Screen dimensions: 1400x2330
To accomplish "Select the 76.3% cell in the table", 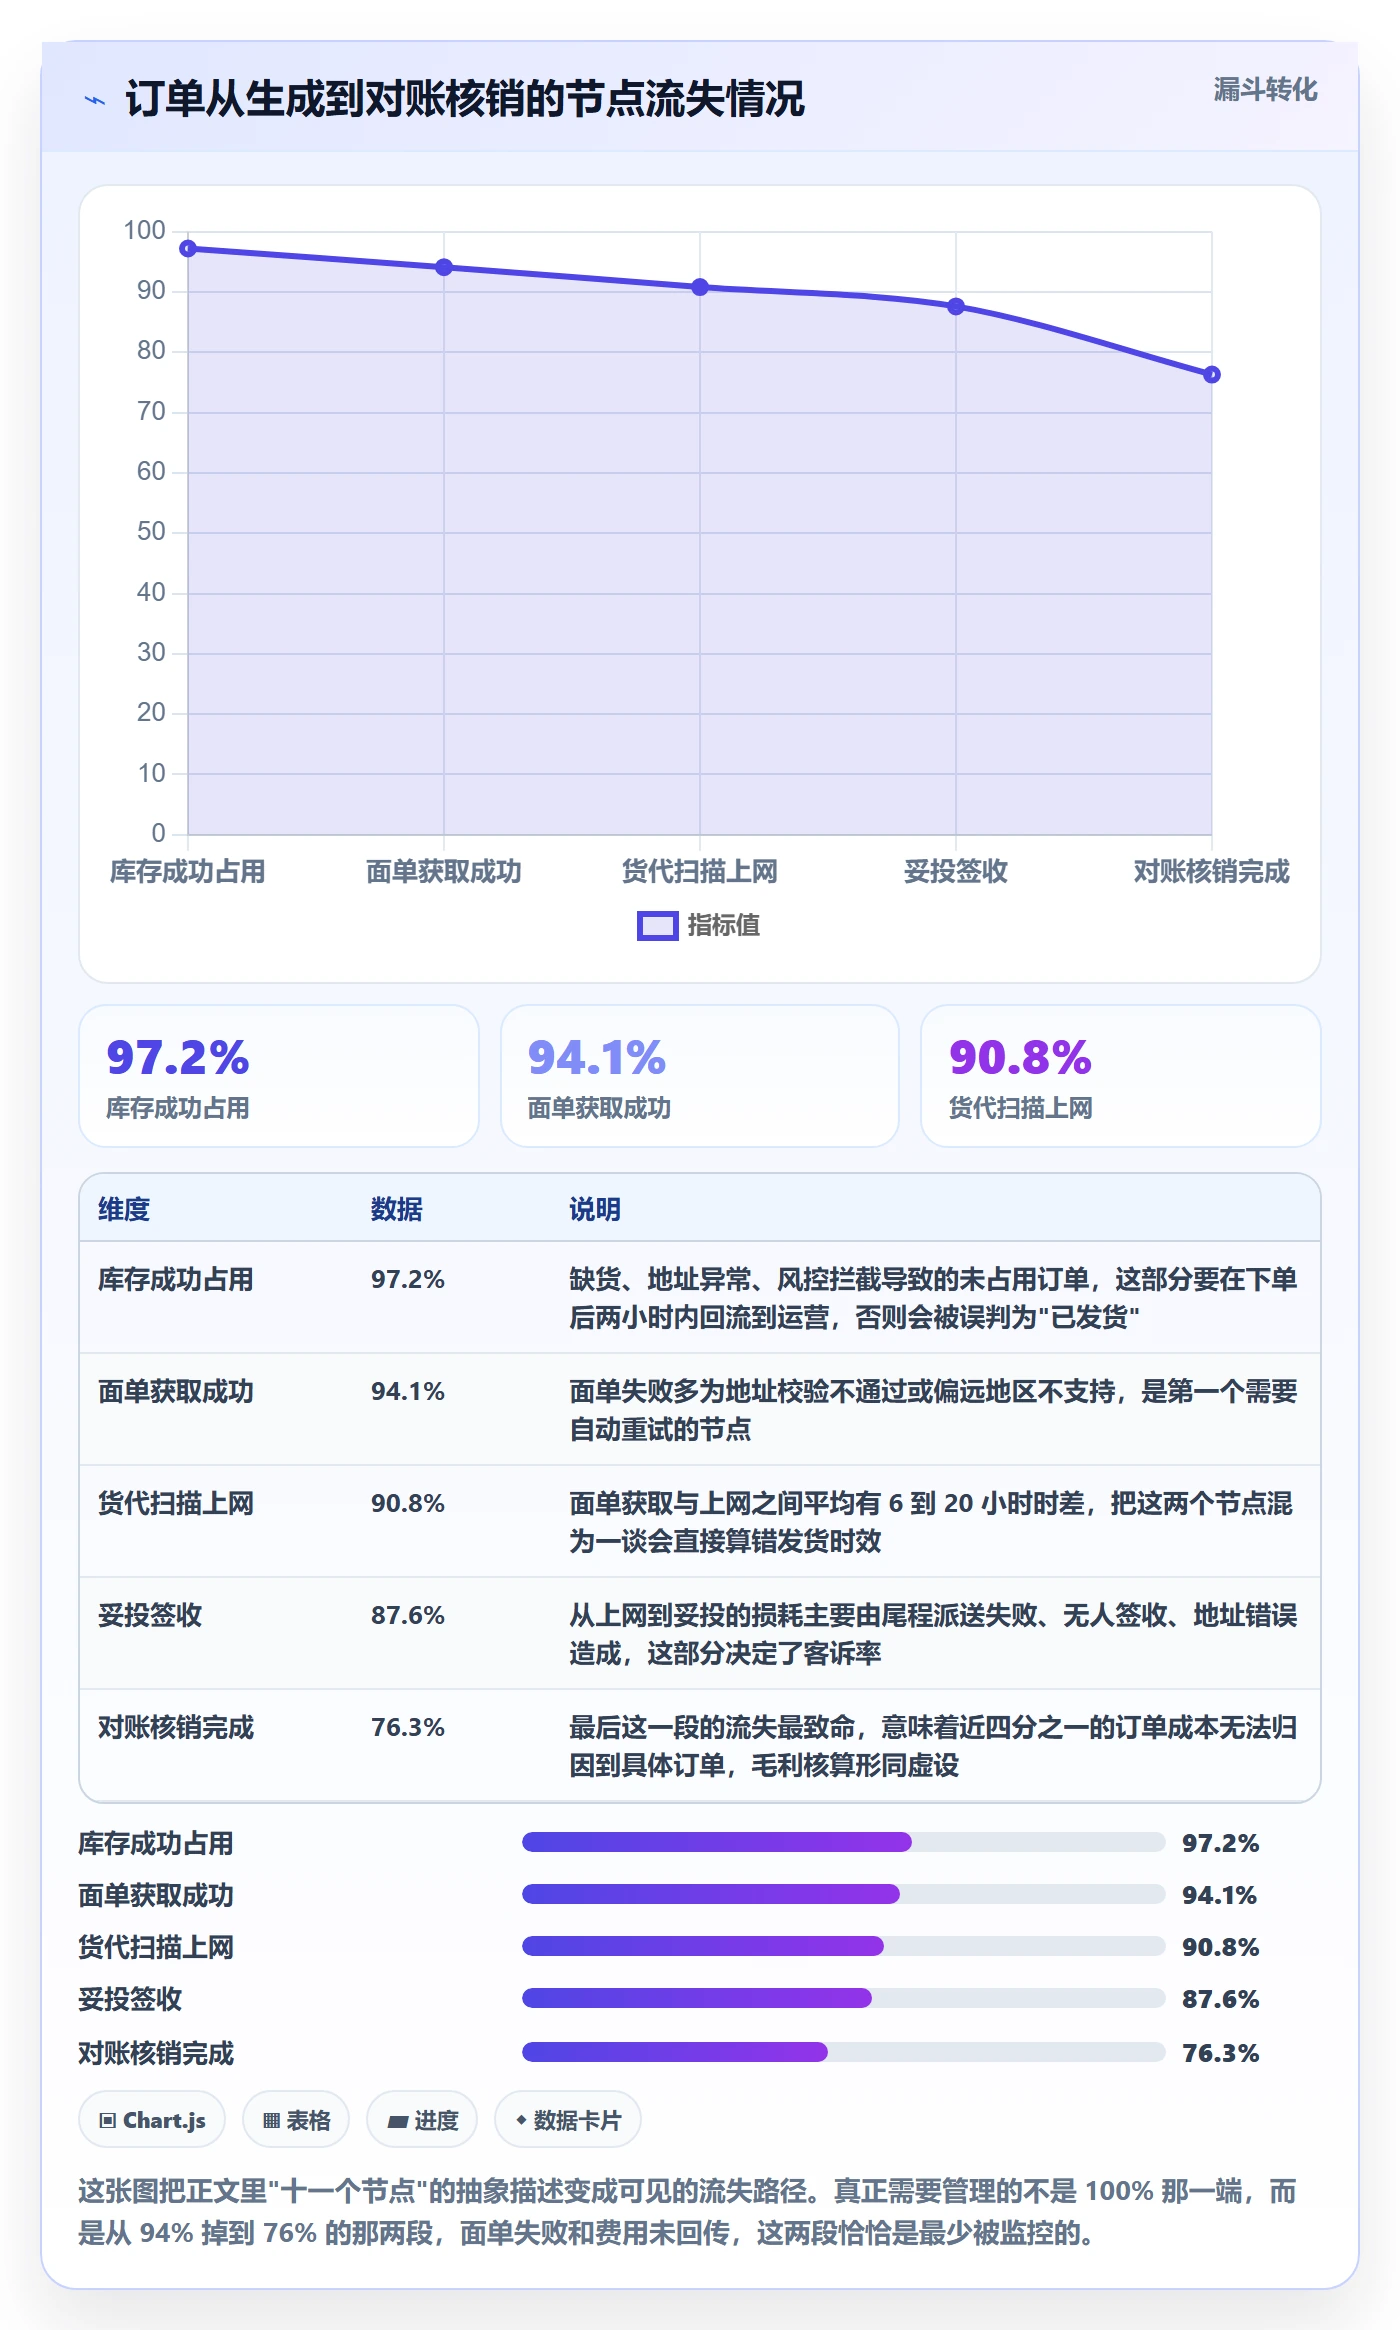I will pyautogui.click(x=408, y=1727).
